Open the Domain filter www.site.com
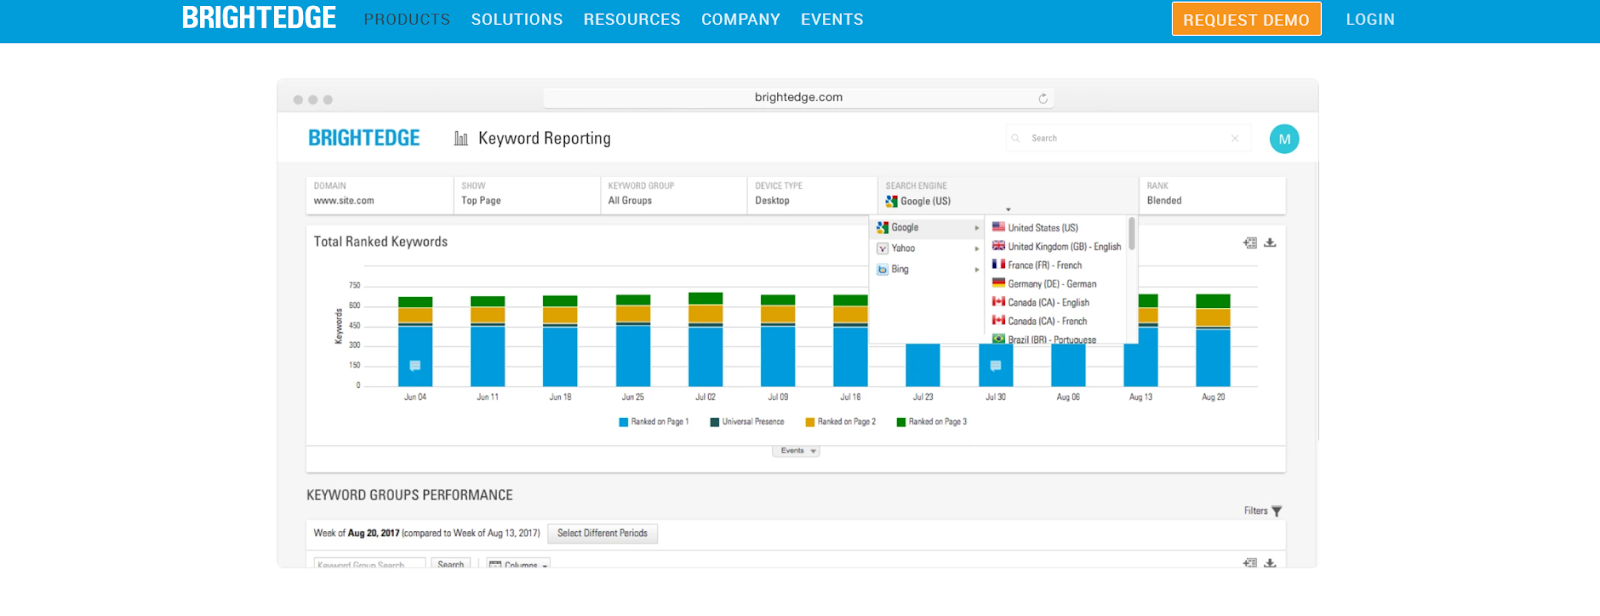This screenshot has height=616, width=1600. coord(379,194)
